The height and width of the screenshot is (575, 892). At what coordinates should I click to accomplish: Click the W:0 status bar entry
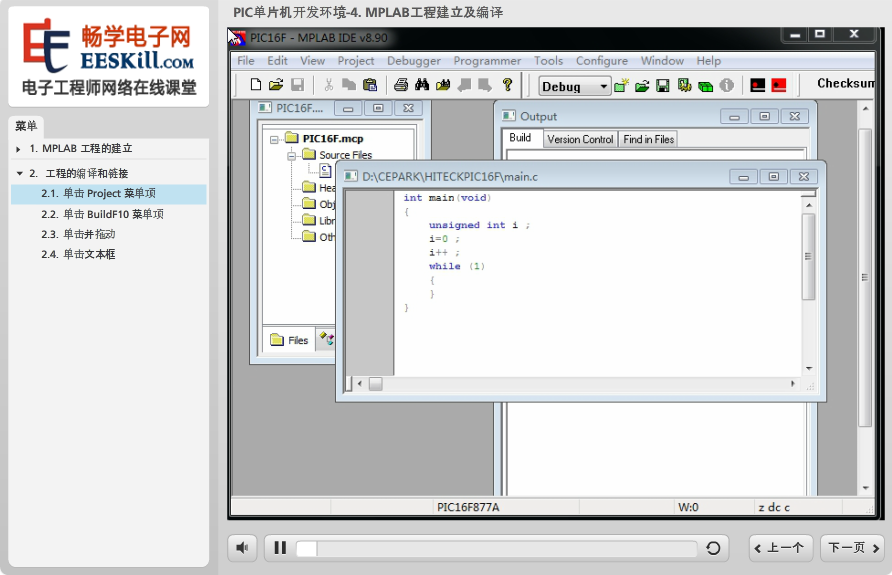(688, 507)
